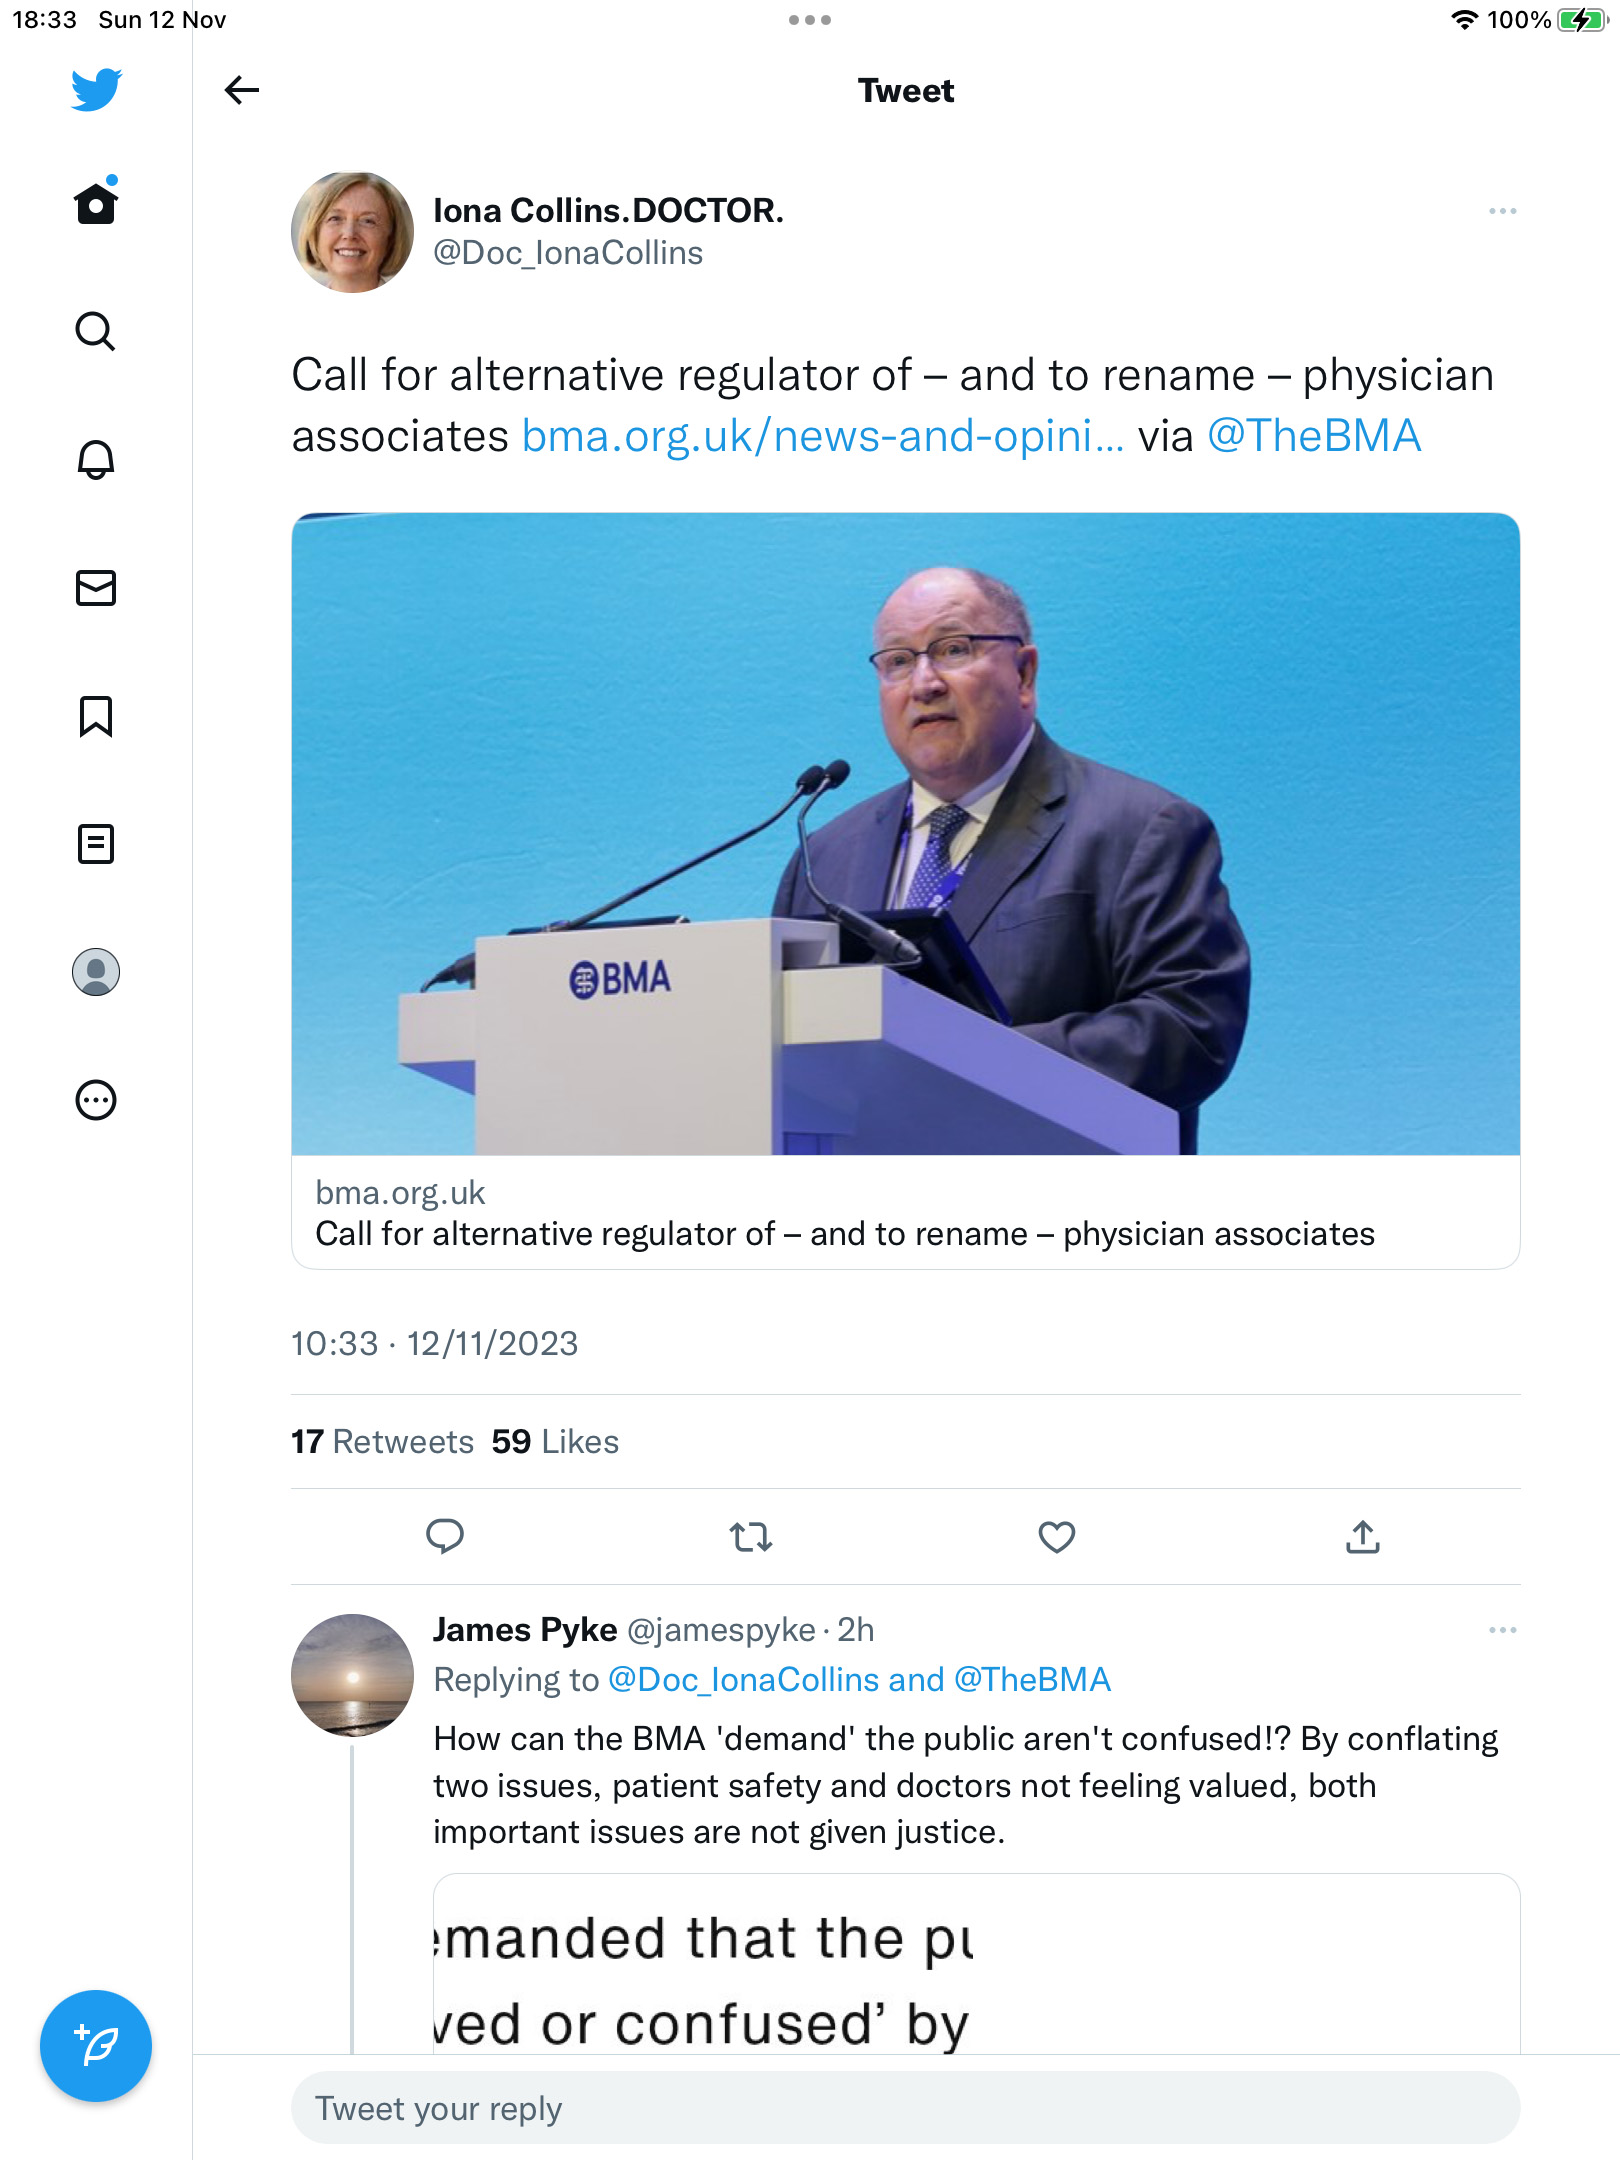Open Profile avatar icon in sidebar

96,972
